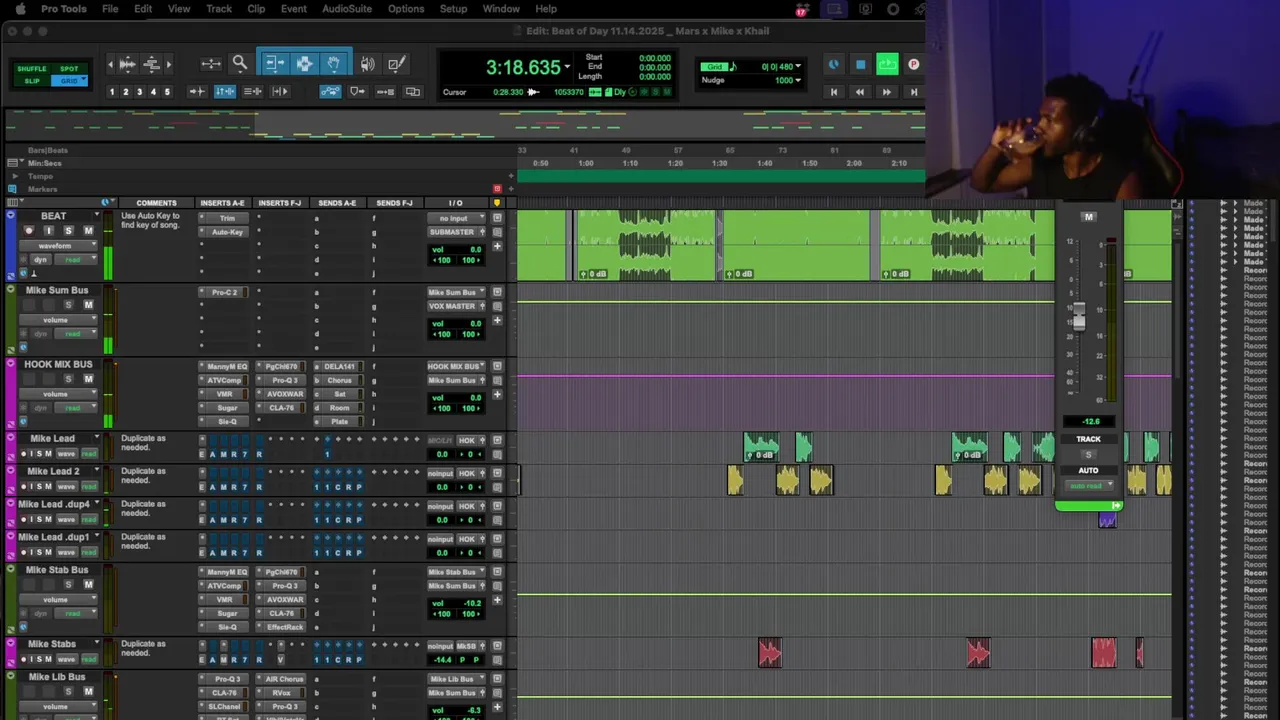Click the VOX MASTER output selector
The width and height of the screenshot is (1280, 720).
454,306
